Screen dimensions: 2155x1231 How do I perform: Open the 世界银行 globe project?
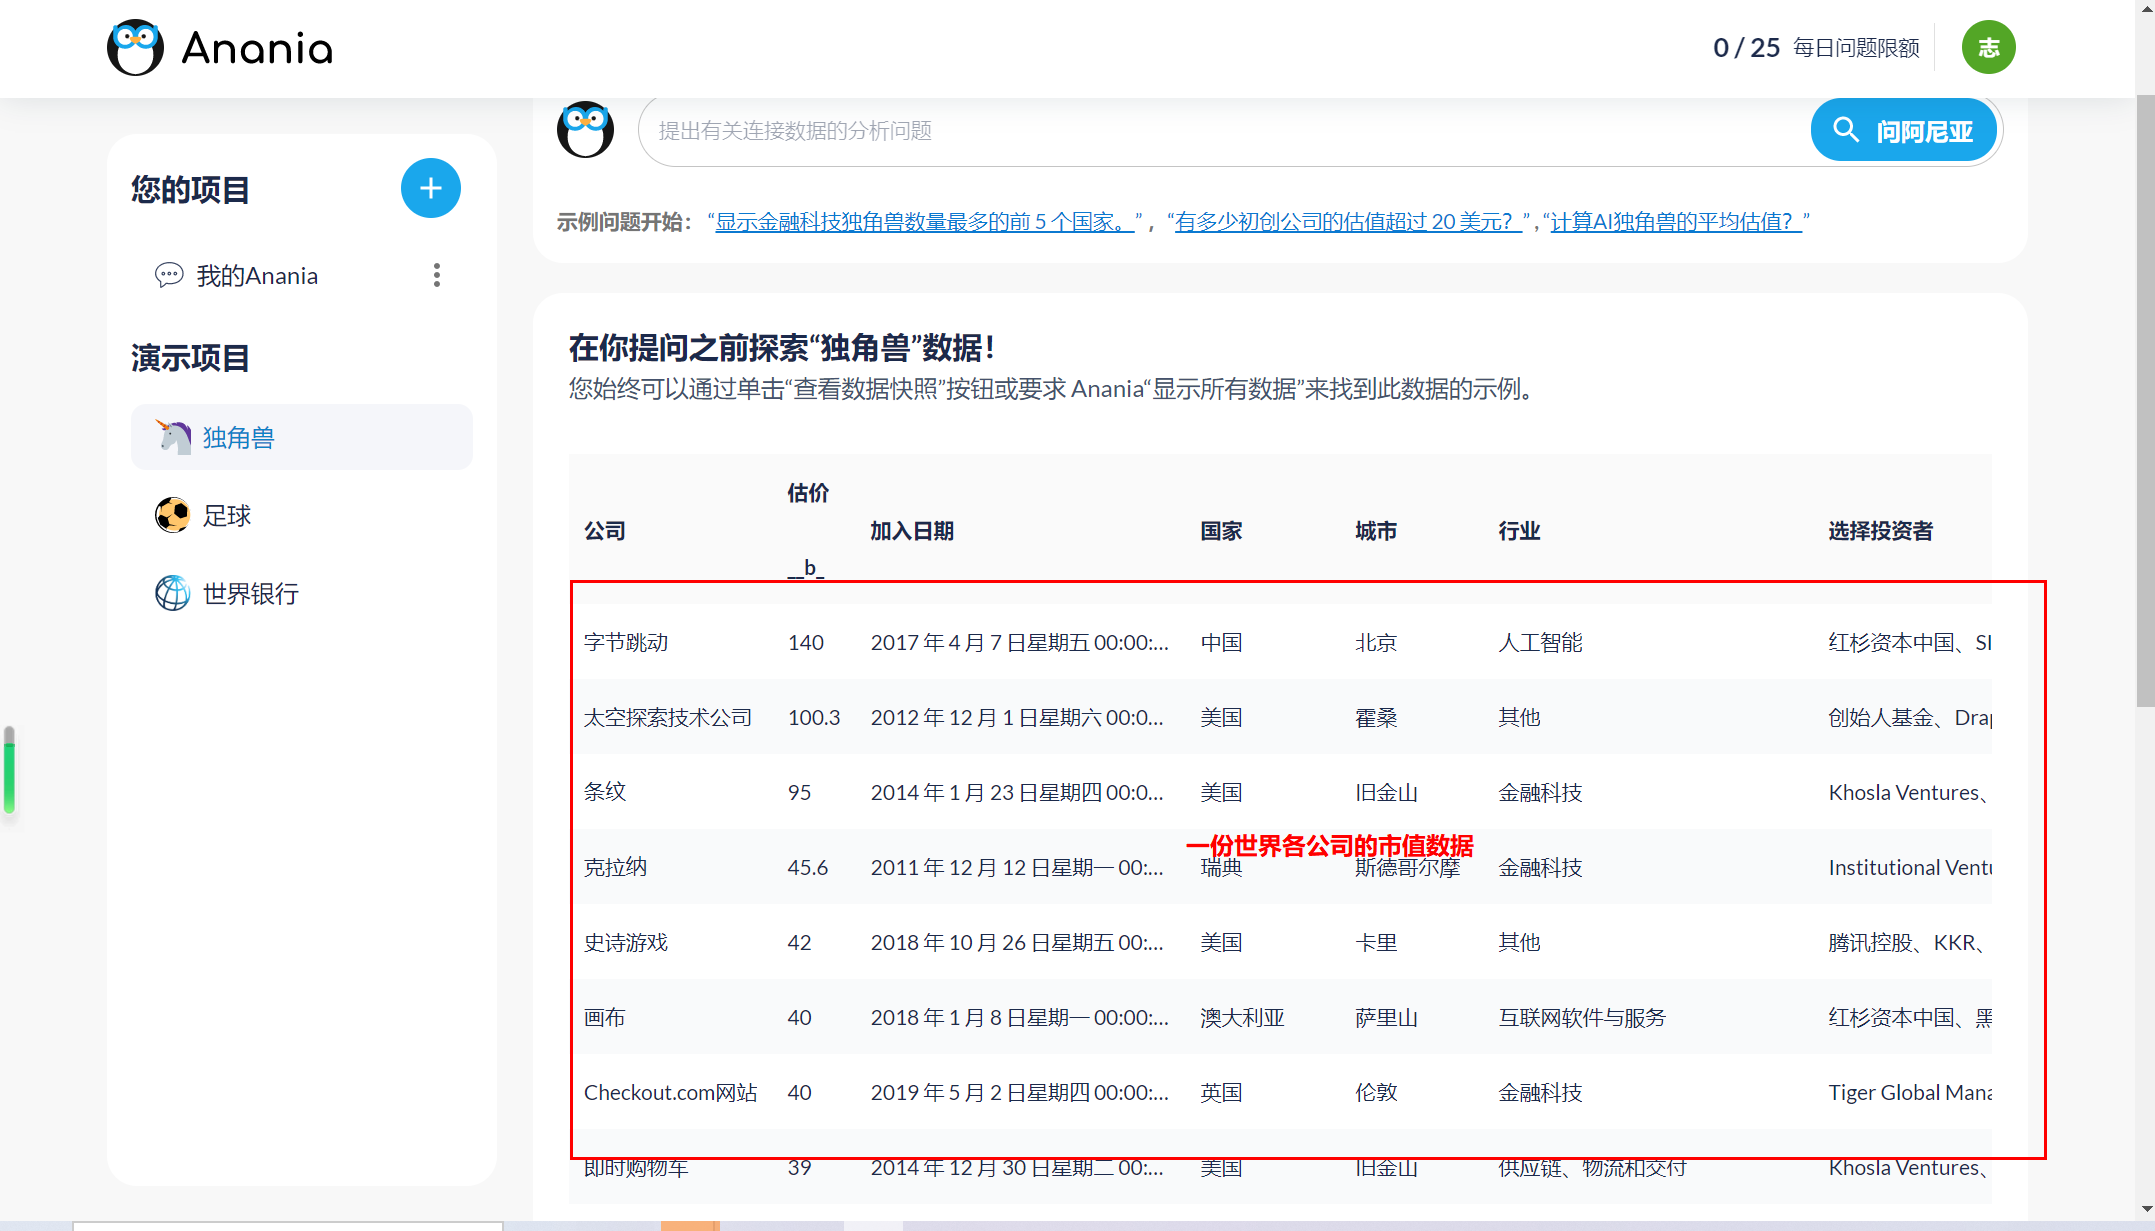(250, 593)
